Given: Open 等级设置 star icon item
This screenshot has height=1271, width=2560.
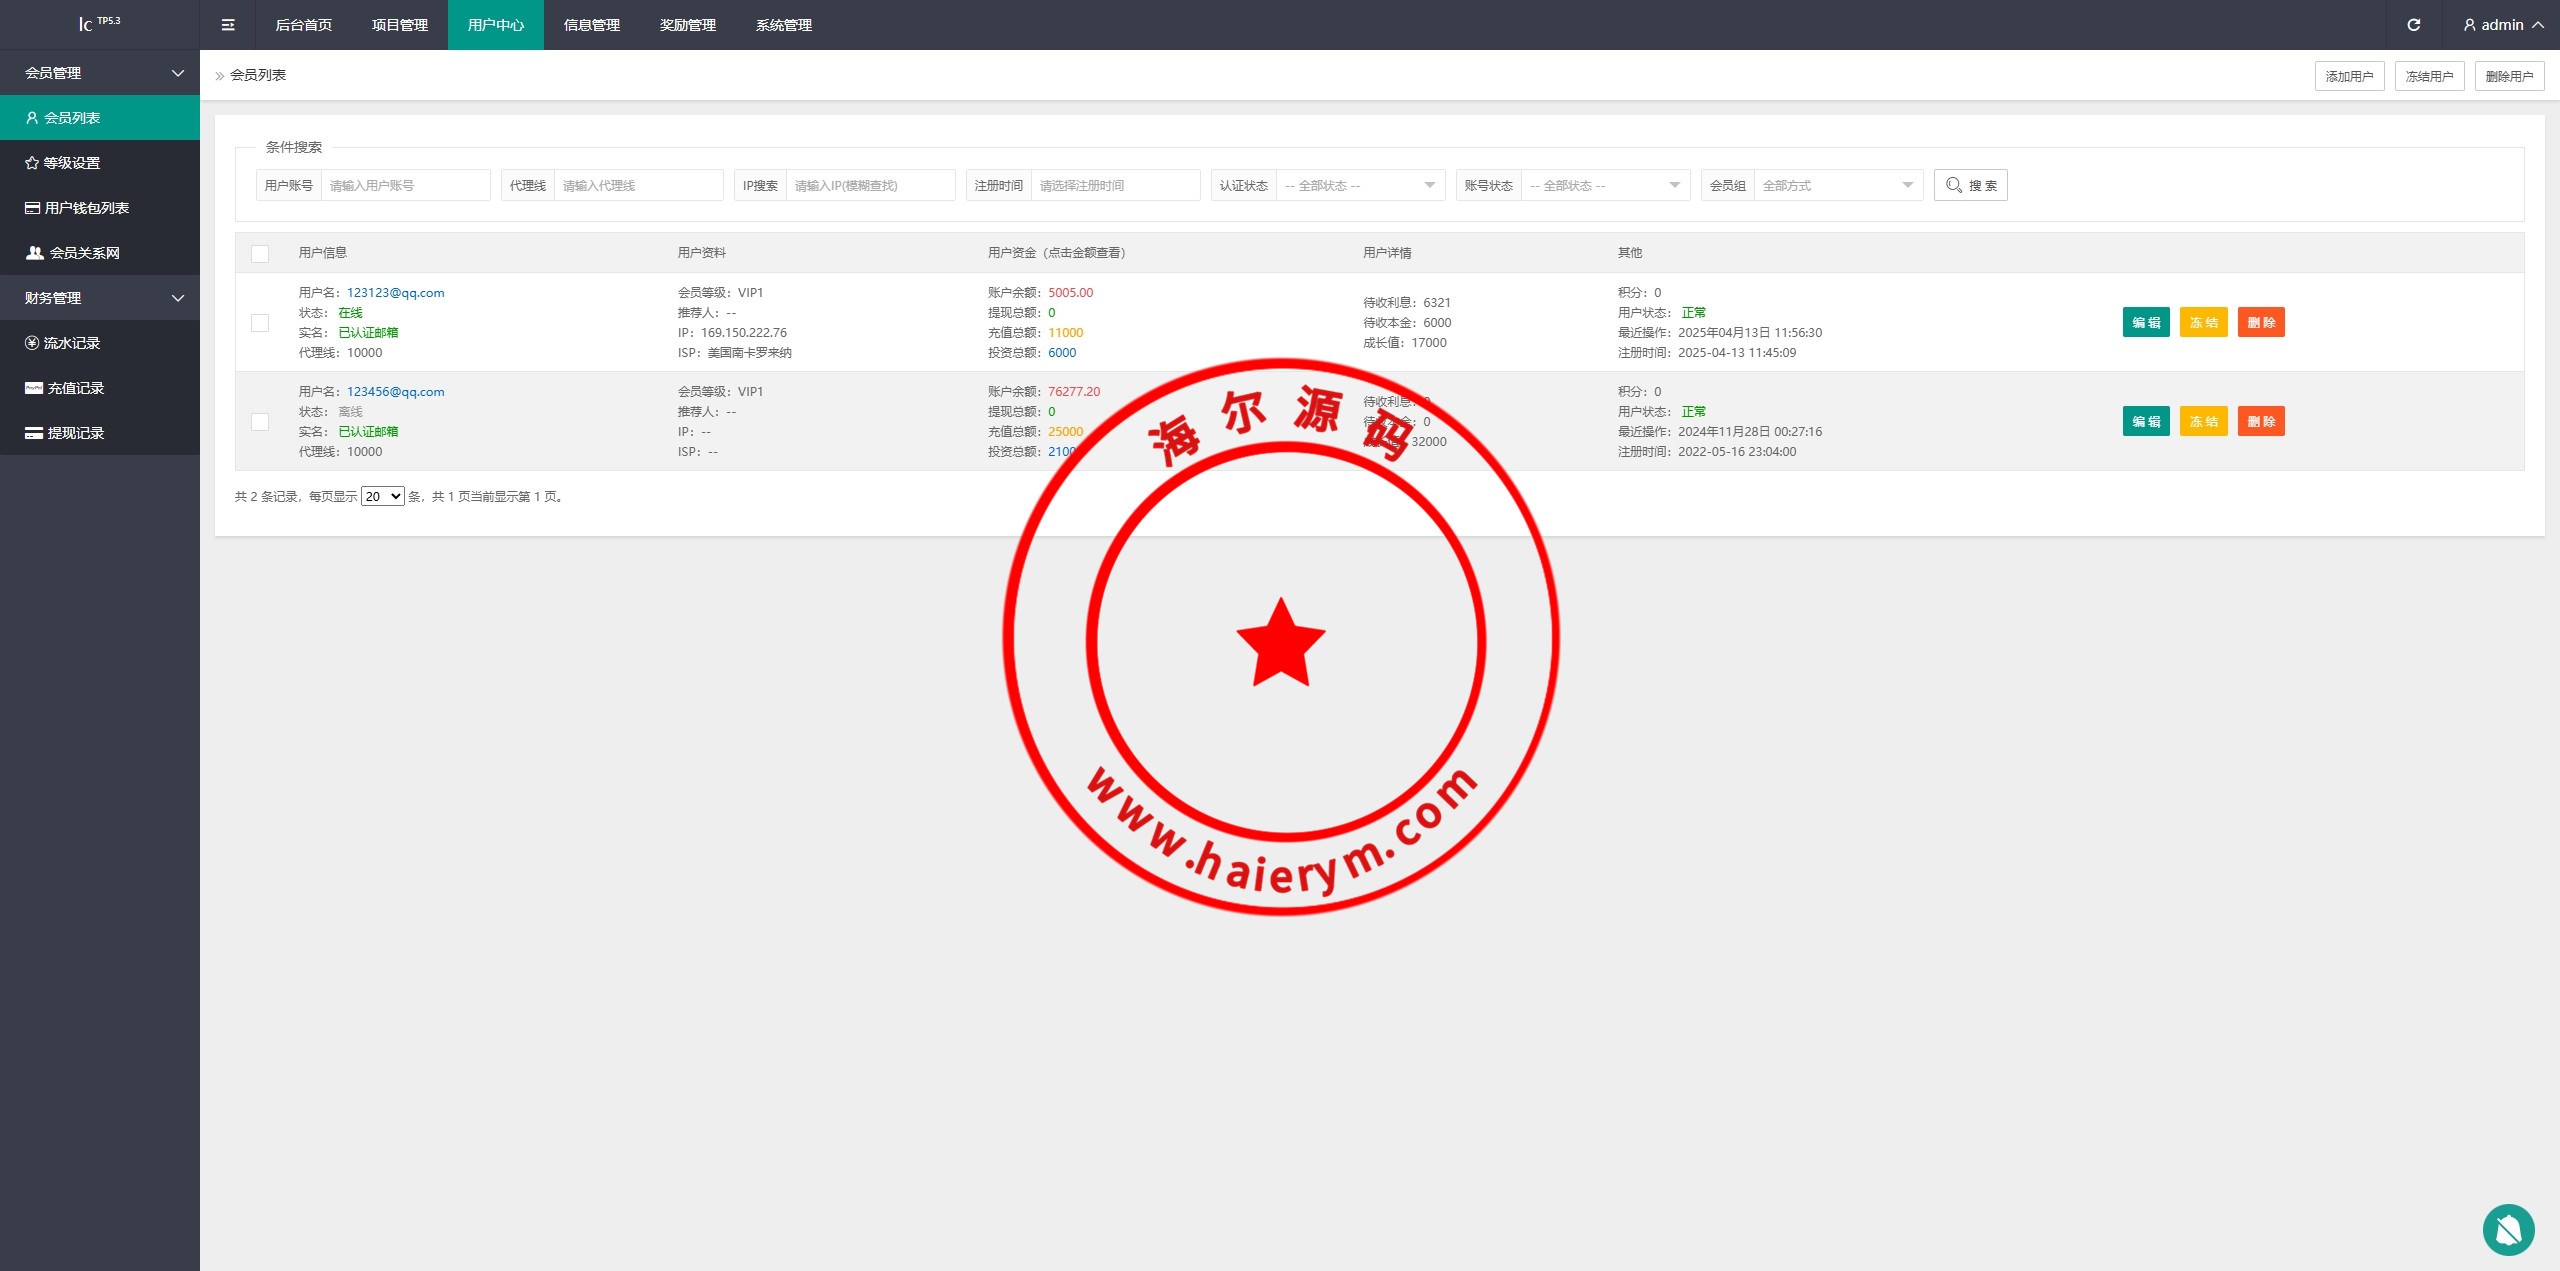Looking at the screenshot, I should 70,163.
